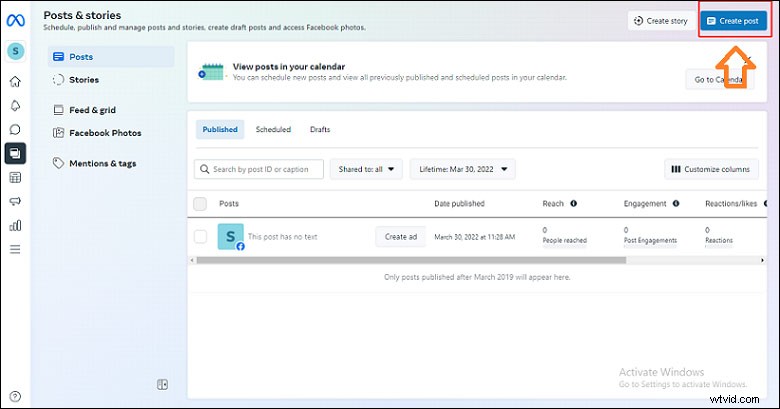Click 'View posts in your calendar' heading

(x=289, y=67)
